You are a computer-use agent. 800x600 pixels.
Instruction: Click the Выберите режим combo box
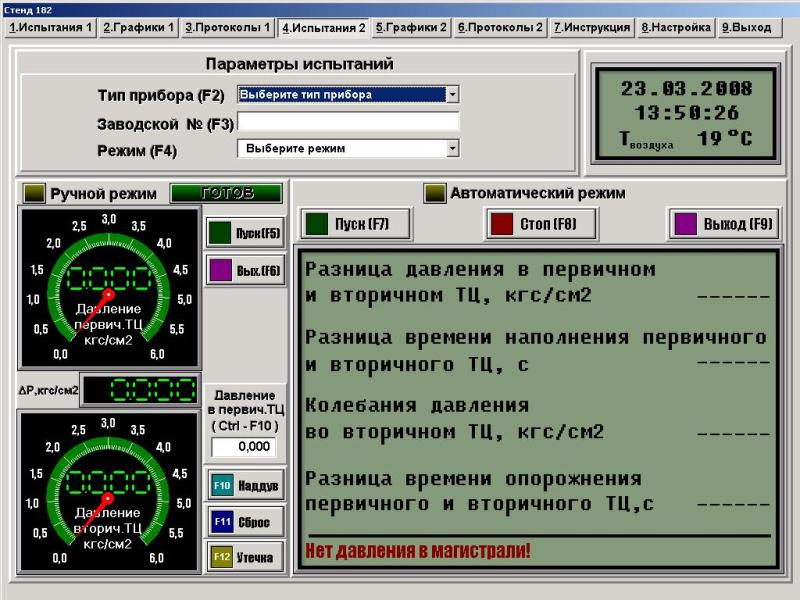coord(340,148)
